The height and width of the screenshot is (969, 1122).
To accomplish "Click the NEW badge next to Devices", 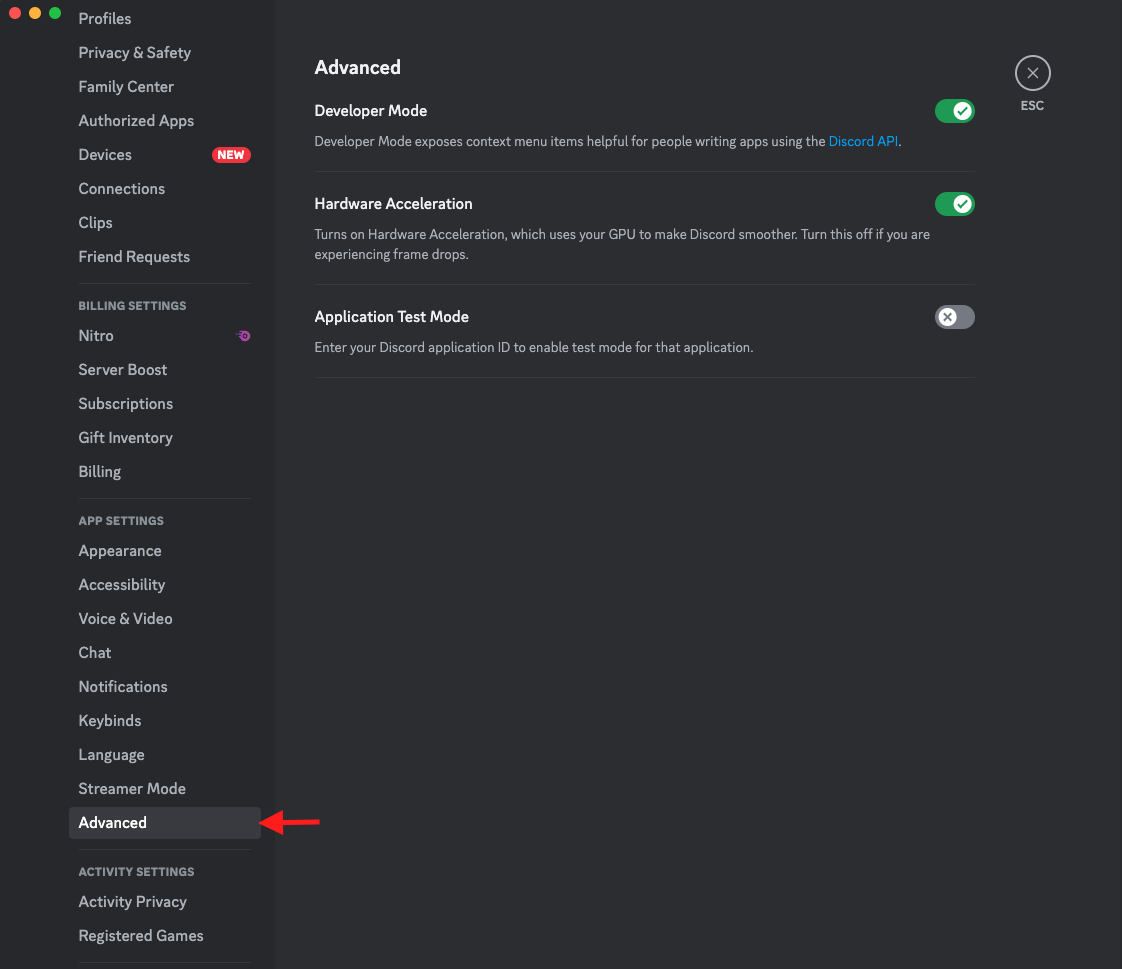I will coord(231,155).
